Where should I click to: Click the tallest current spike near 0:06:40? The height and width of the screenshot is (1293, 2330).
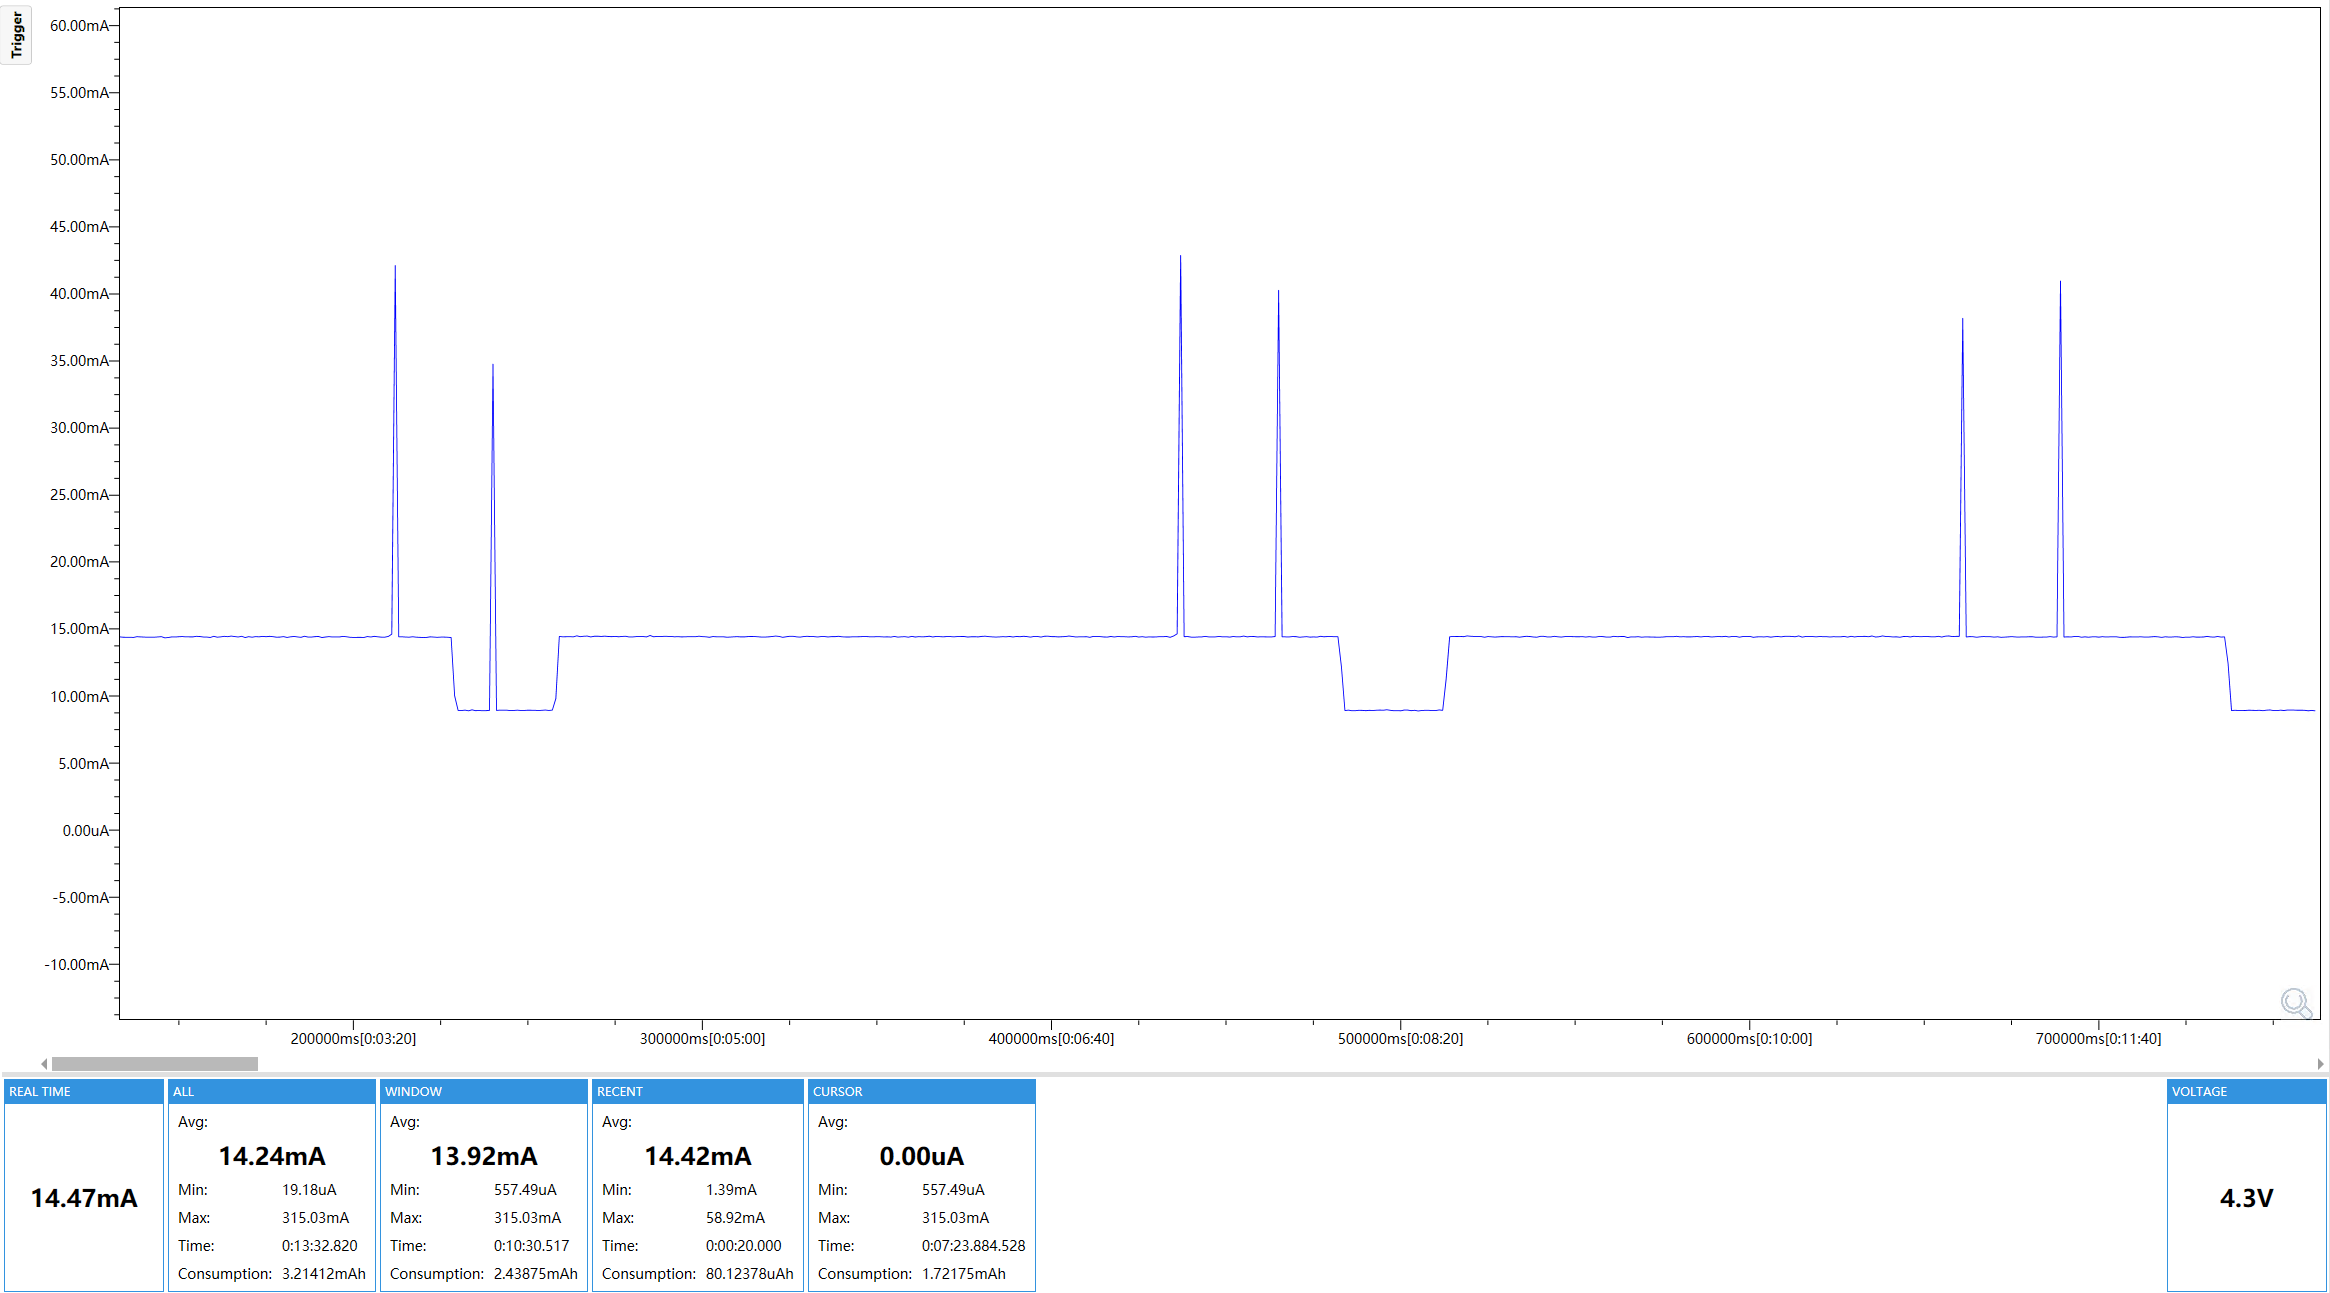click(1182, 258)
